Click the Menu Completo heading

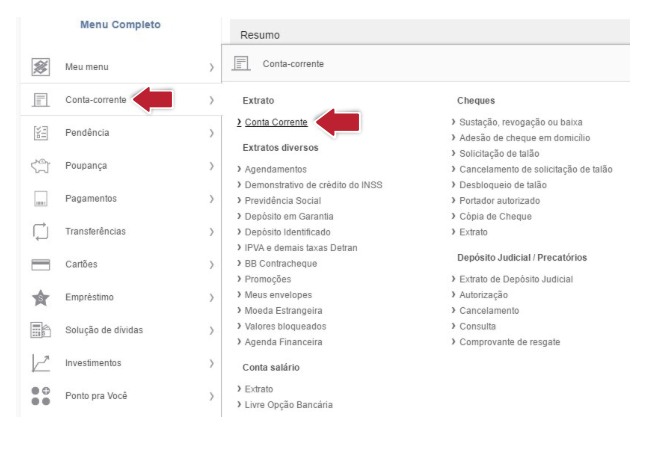click(x=121, y=25)
